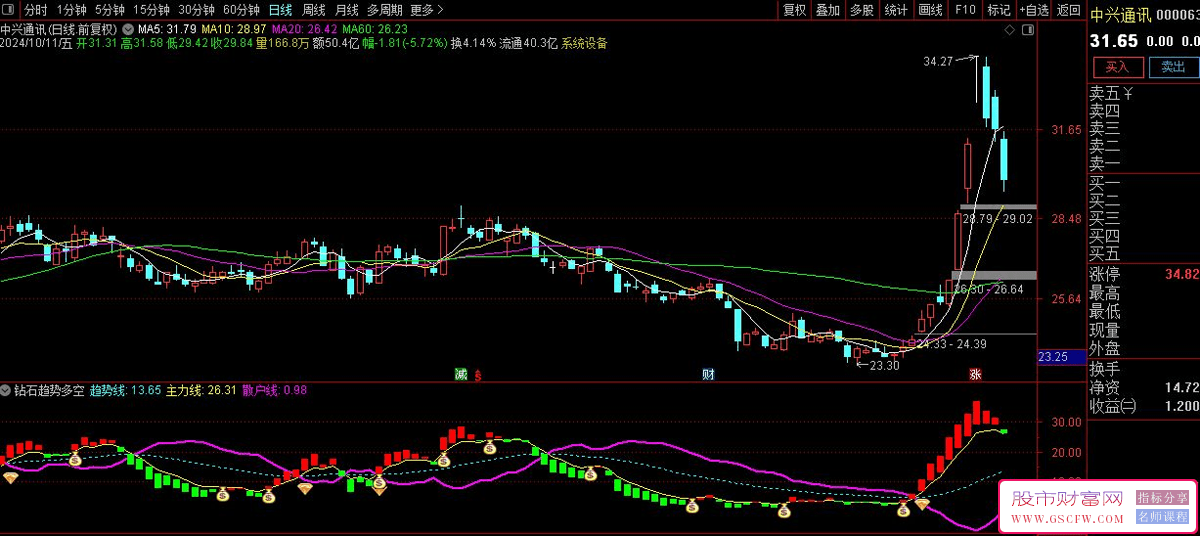1200x536 pixels.
Task: Click the 散户线: 0.98 value label
Action: (274, 390)
